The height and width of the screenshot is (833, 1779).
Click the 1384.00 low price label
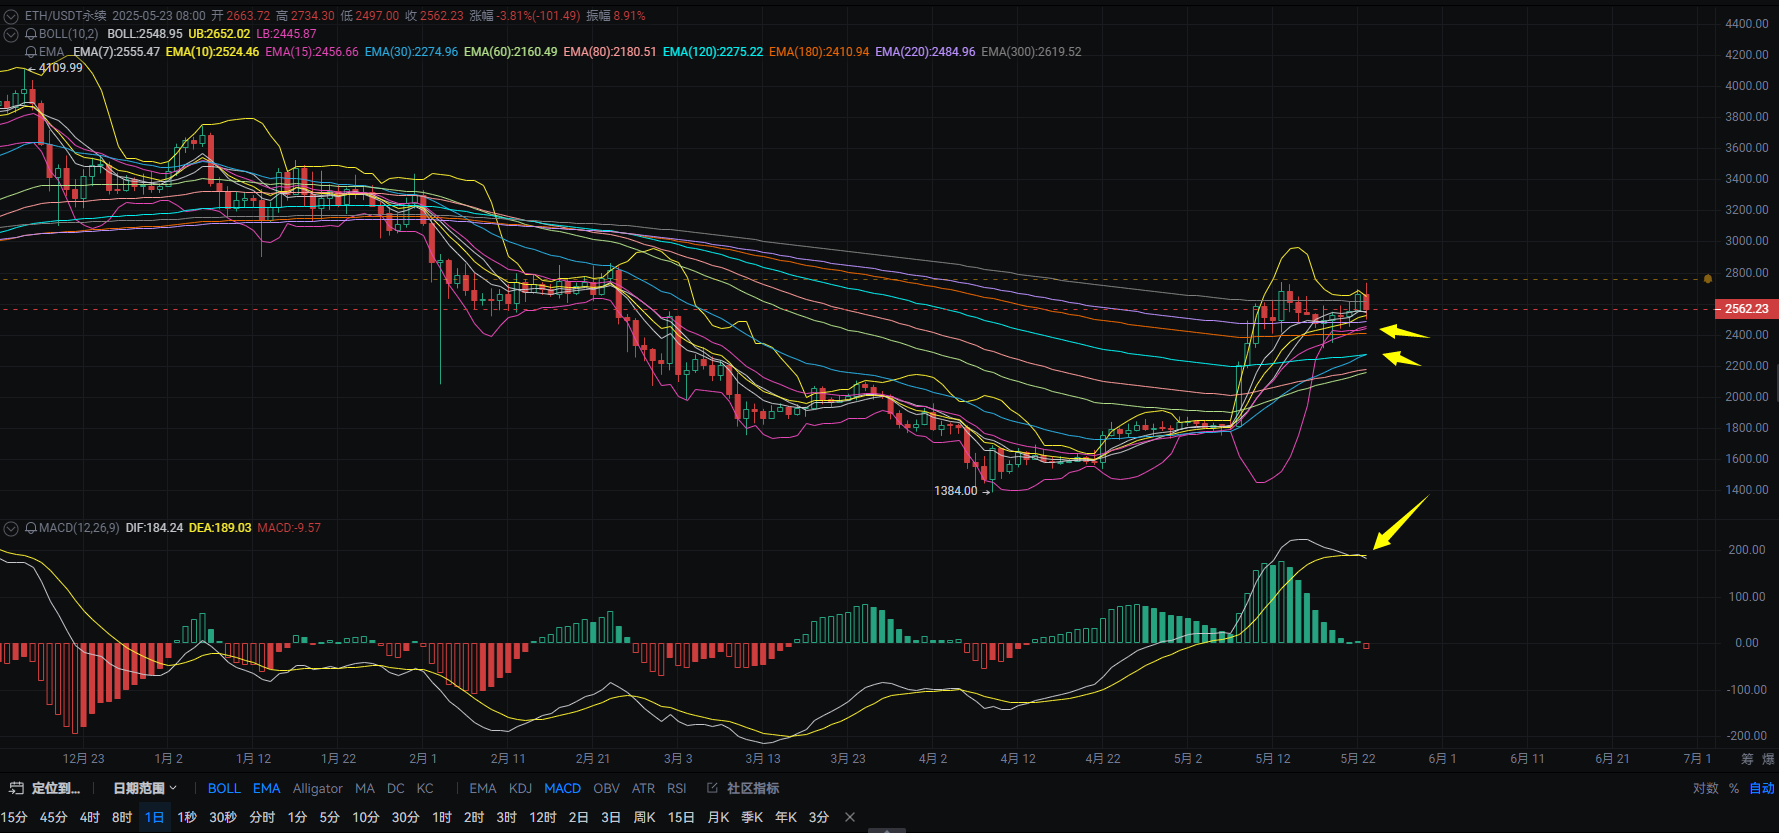click(956, 491)
